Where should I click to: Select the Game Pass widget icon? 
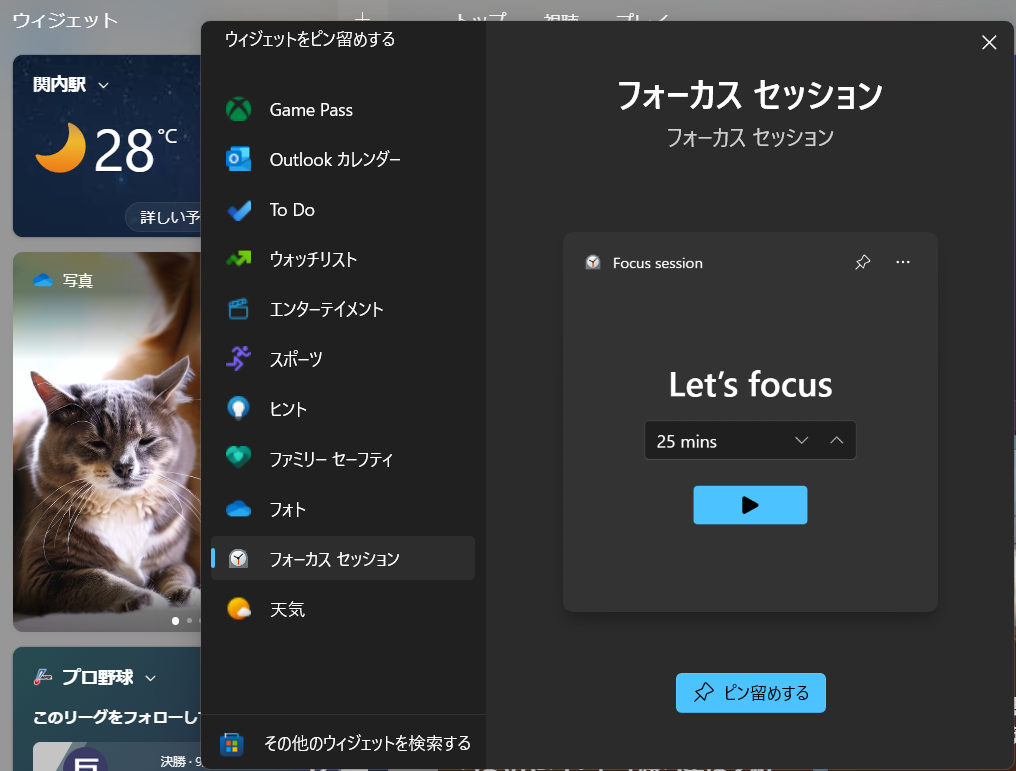point(238,109)
